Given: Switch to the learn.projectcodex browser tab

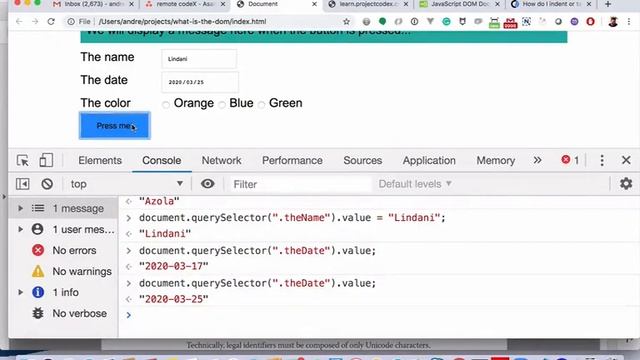Looking at the screenshot, I should pos(368,4).
